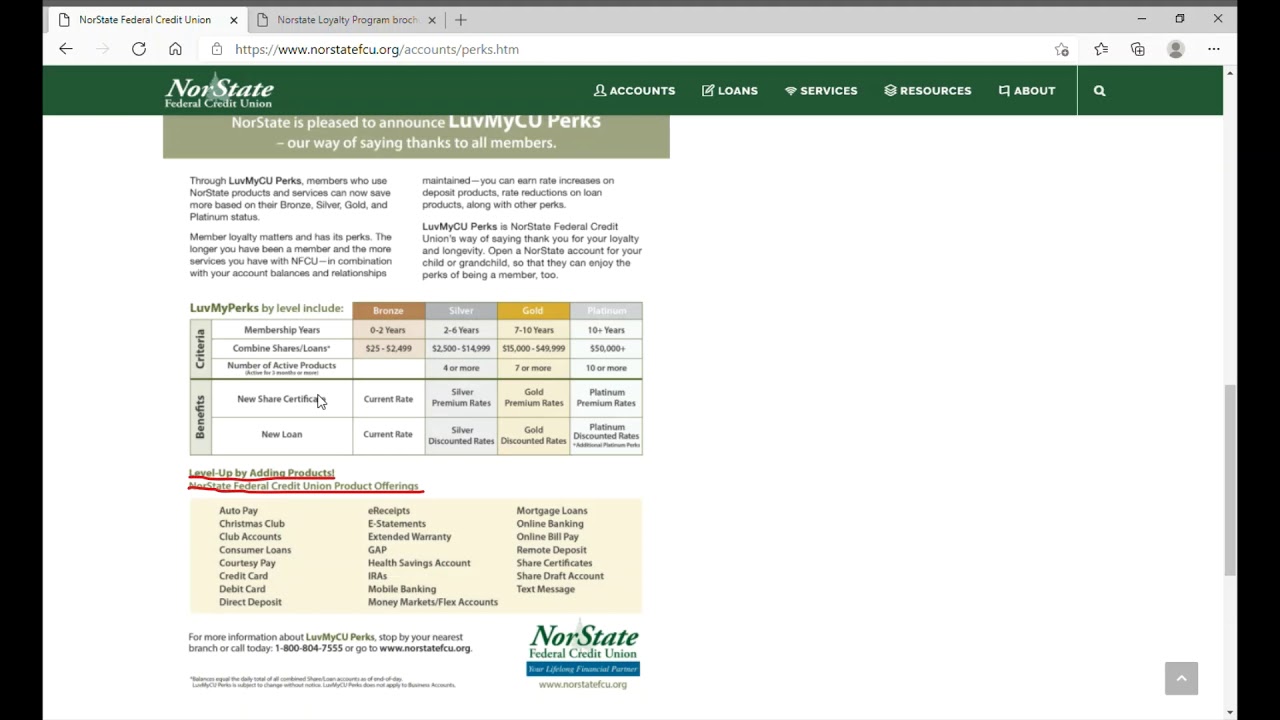Click 'Money Markets/Flex Accounts' entry

coord(432,602)
